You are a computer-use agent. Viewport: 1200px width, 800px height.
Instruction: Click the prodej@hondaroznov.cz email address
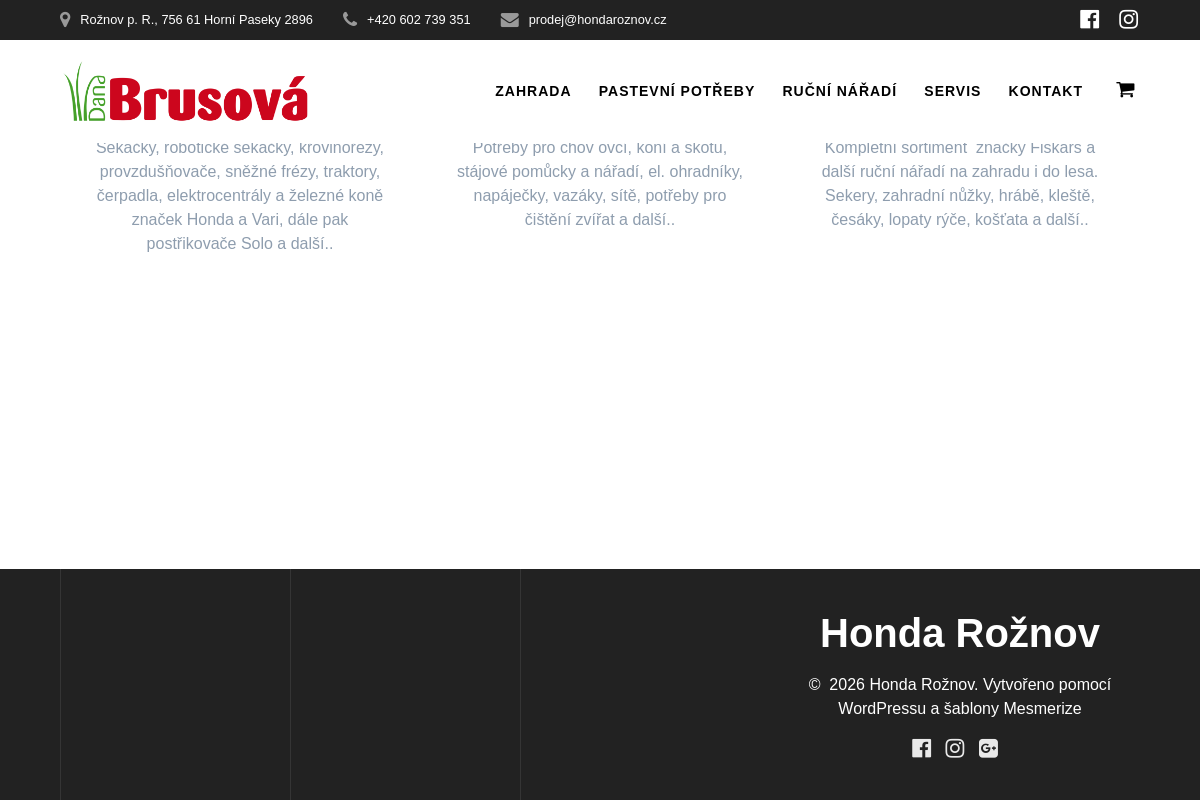597,20
